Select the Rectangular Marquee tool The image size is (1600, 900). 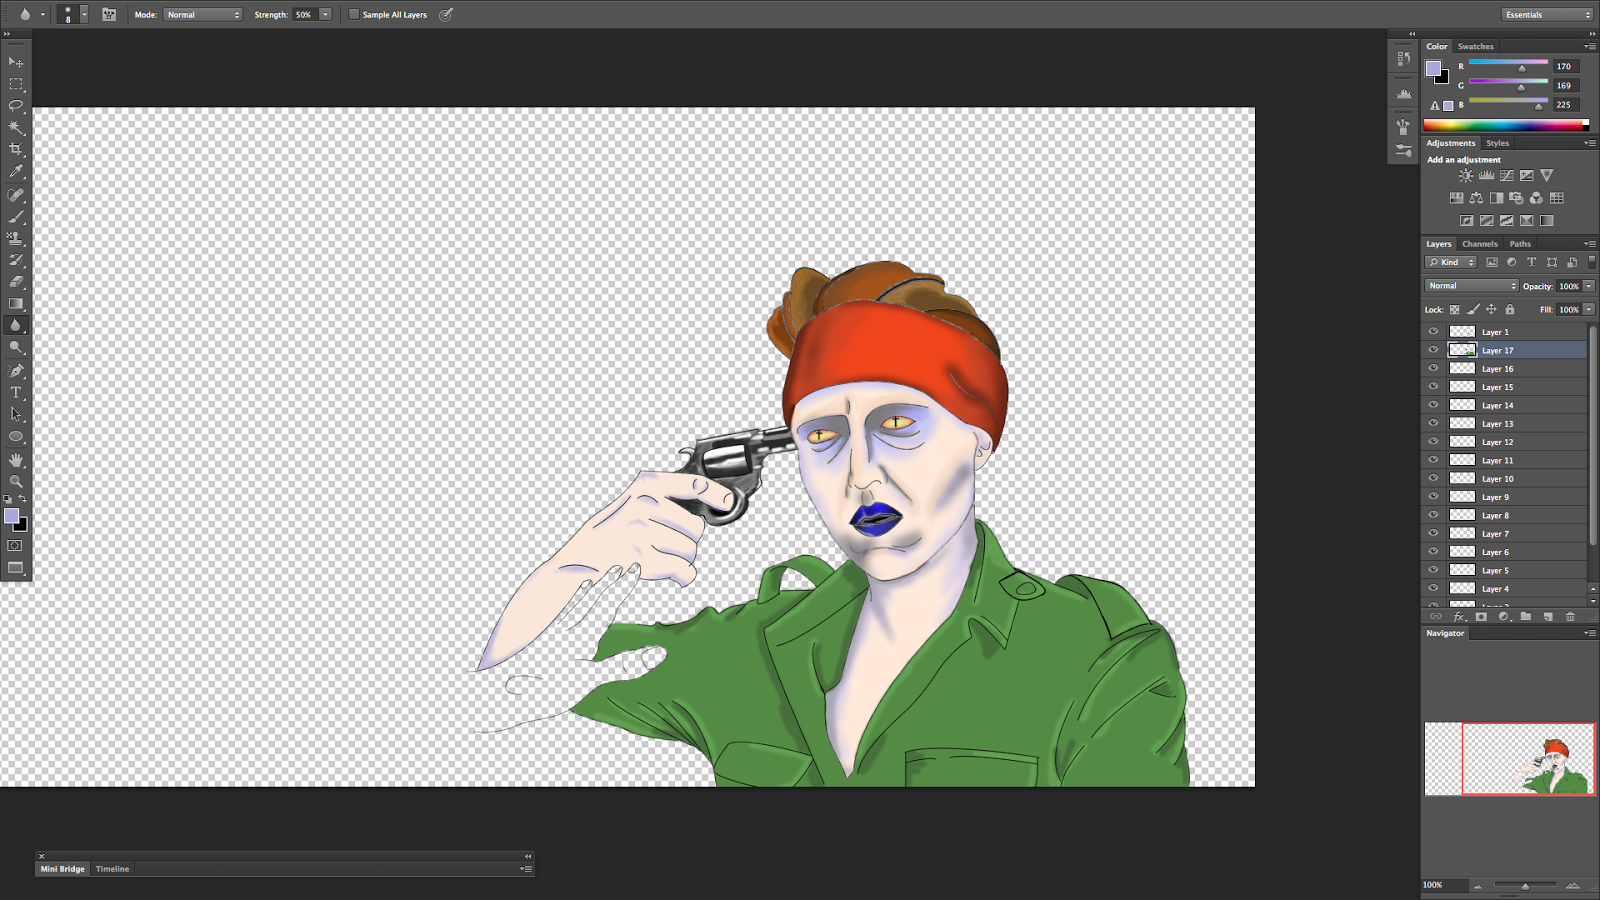16,84
